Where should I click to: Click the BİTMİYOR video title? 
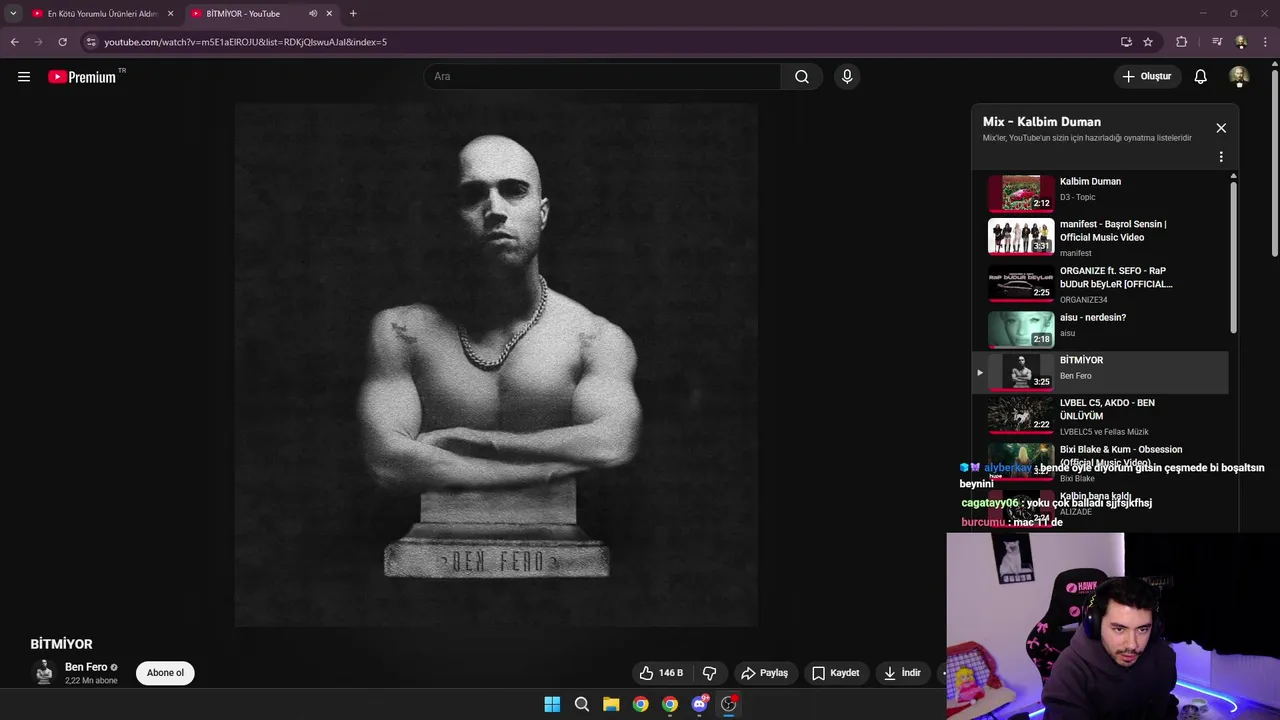coord(61,644)
